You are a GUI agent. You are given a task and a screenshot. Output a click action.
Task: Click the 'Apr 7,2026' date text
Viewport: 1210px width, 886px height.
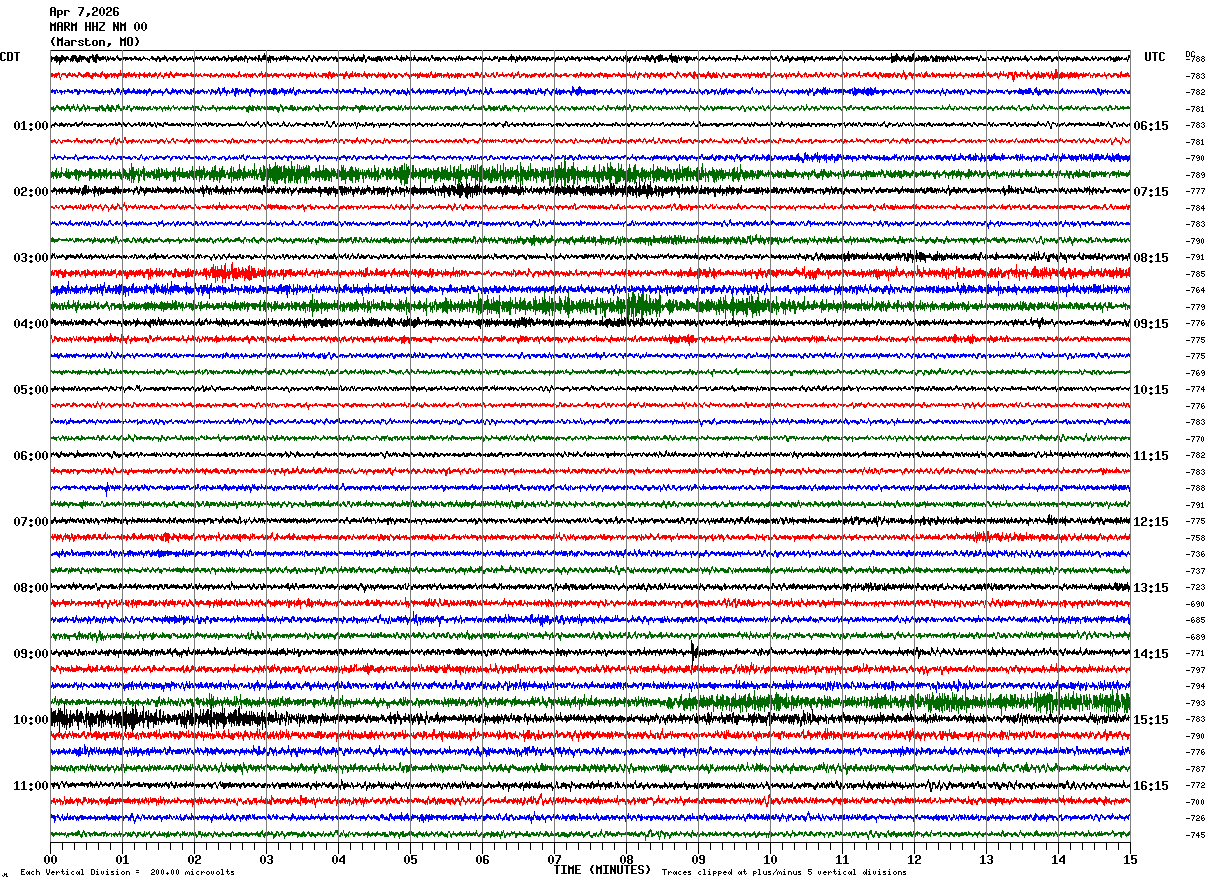coord(84,12)
